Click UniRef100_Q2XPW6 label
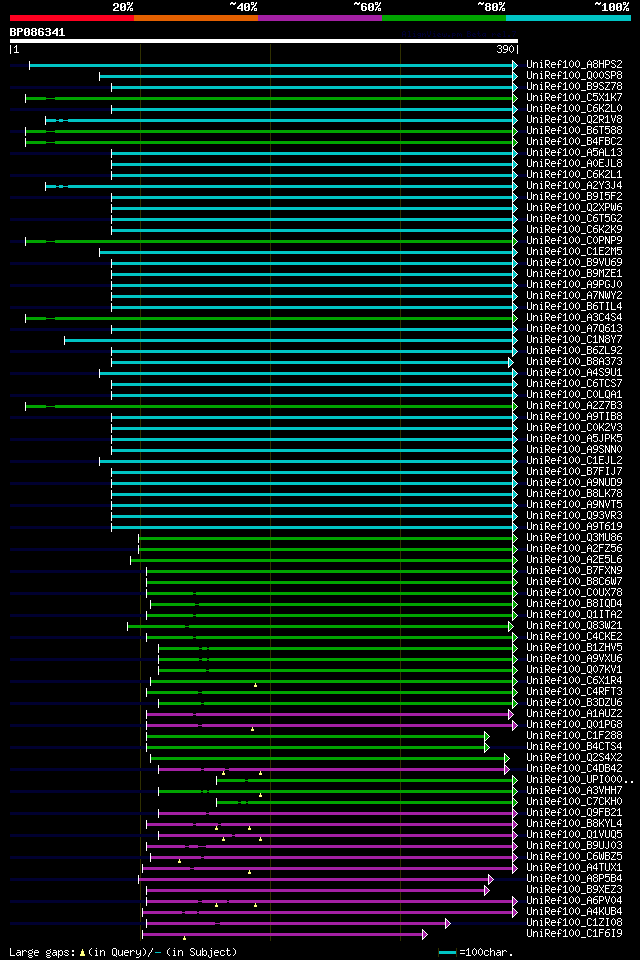 tap(574, 208)
